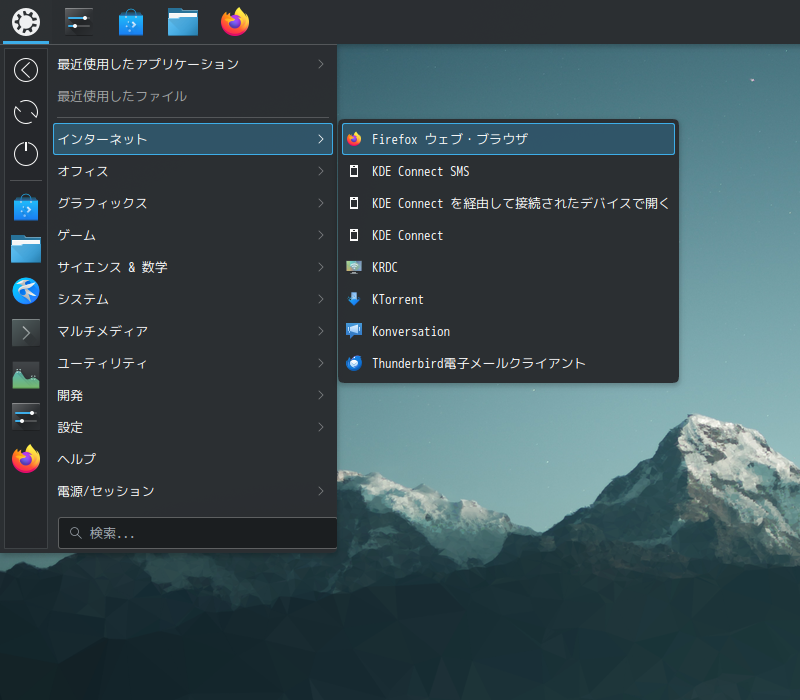Launch KRDC from the submenu
Screen dimensions: 800x700
(x=508, y=267)
